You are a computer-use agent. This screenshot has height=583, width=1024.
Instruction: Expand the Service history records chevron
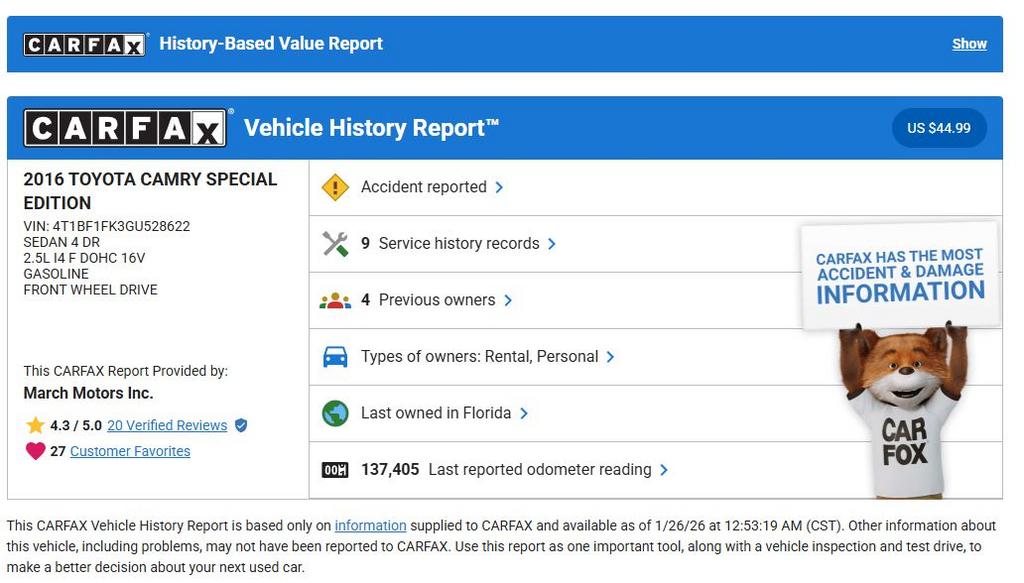pyautogui.click(x=552, y=244)
